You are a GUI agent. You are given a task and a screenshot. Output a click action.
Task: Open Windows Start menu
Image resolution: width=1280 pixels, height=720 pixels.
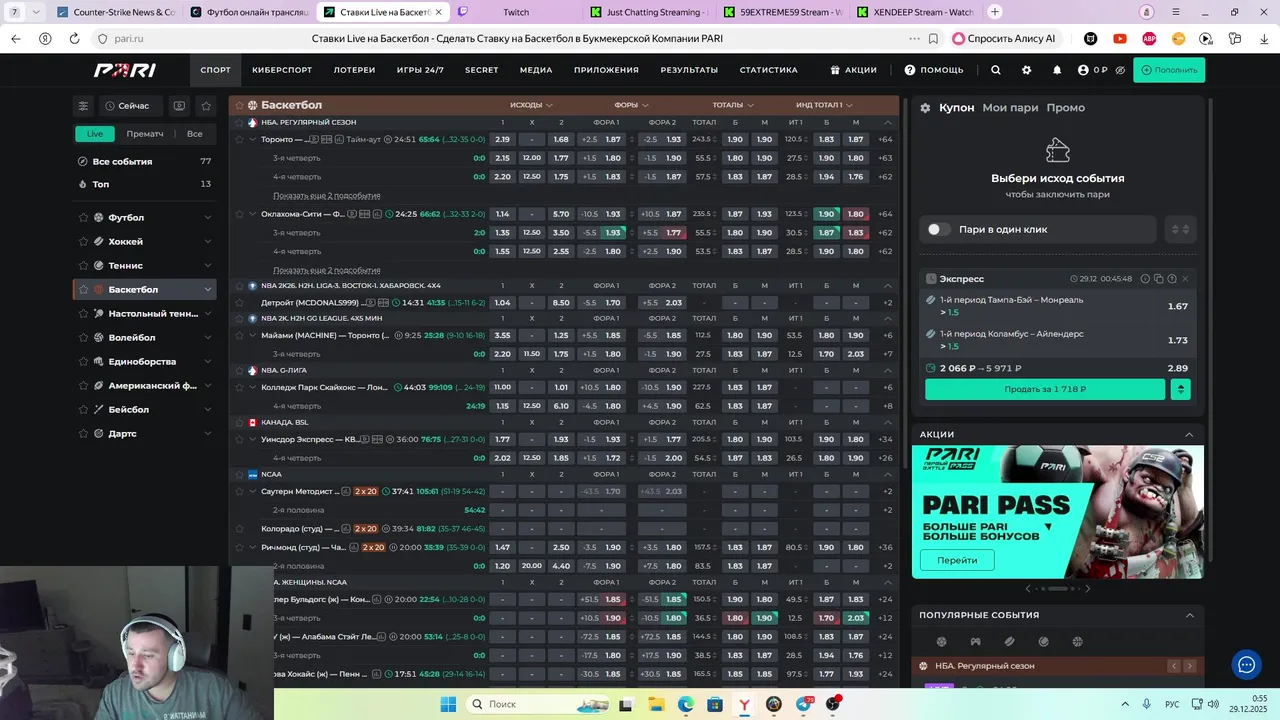coord(447,704)
